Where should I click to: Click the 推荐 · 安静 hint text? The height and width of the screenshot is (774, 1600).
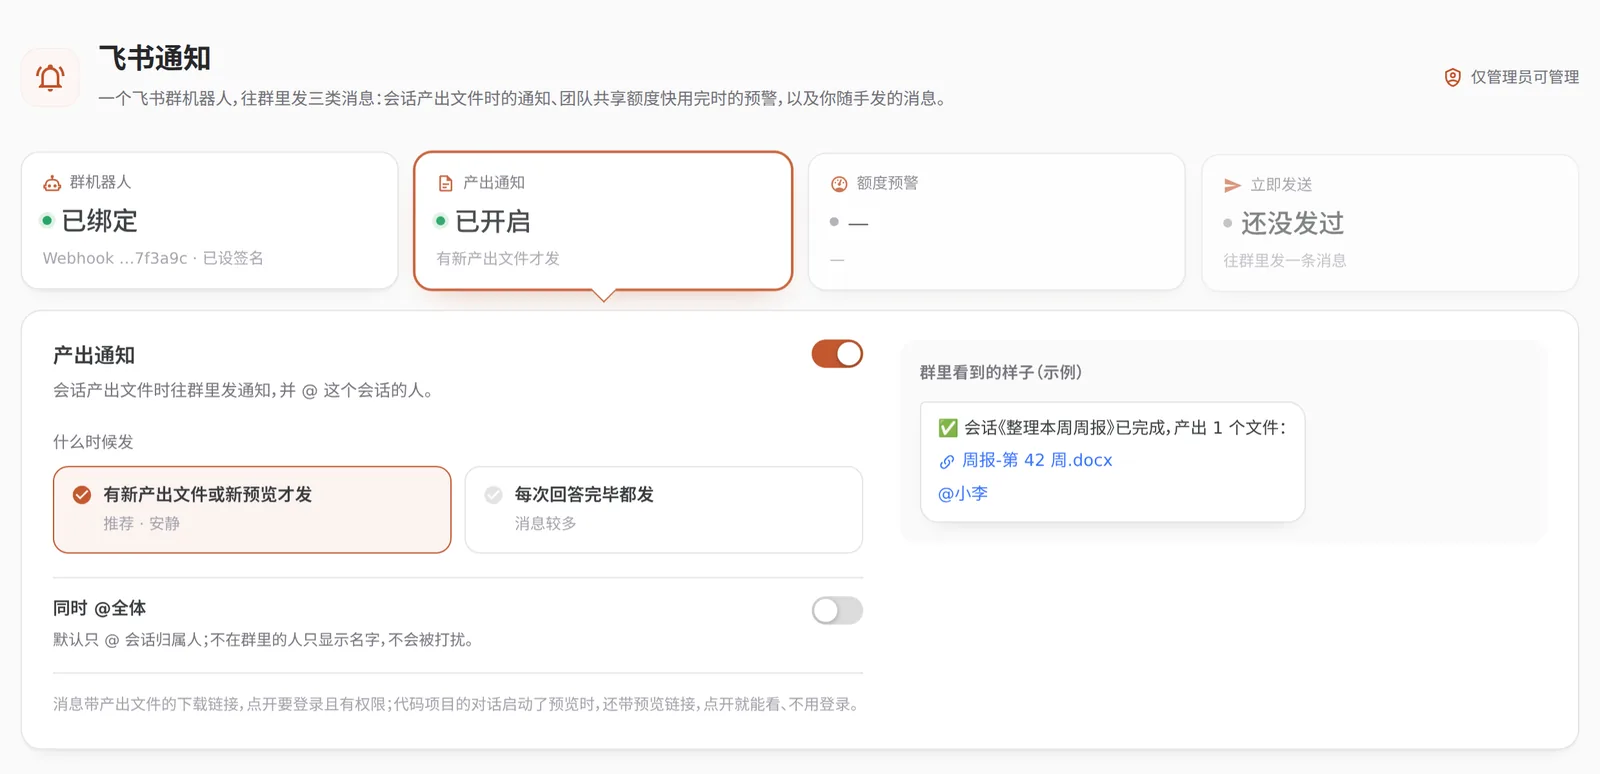[x=141, y=523]
